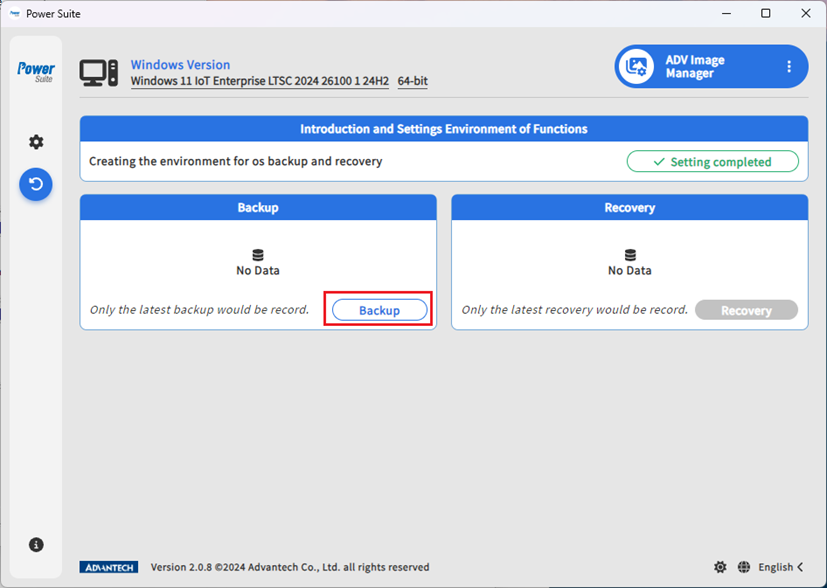
Task: Open the gear icon in the footer
Action: pyautogui.click(x=720, y=567)
